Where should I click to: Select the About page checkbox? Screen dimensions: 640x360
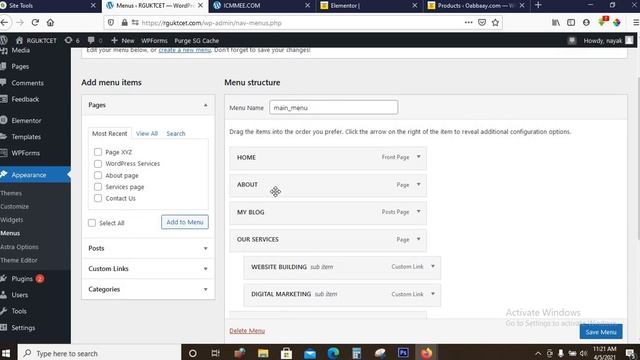tap(98, 175)
